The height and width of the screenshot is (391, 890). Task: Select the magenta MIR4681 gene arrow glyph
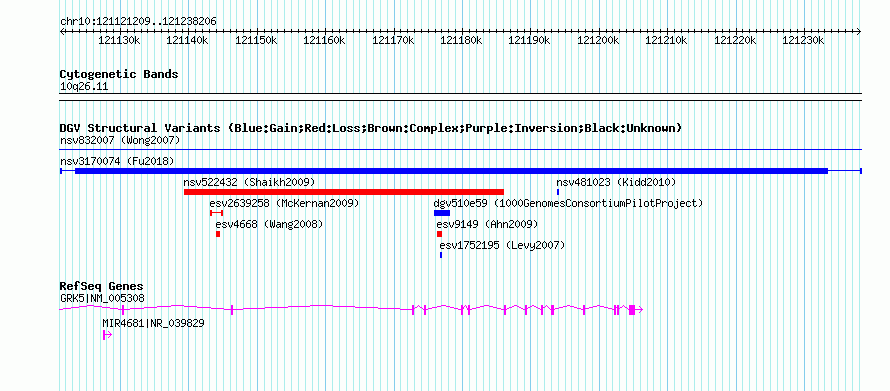[107, 335]
